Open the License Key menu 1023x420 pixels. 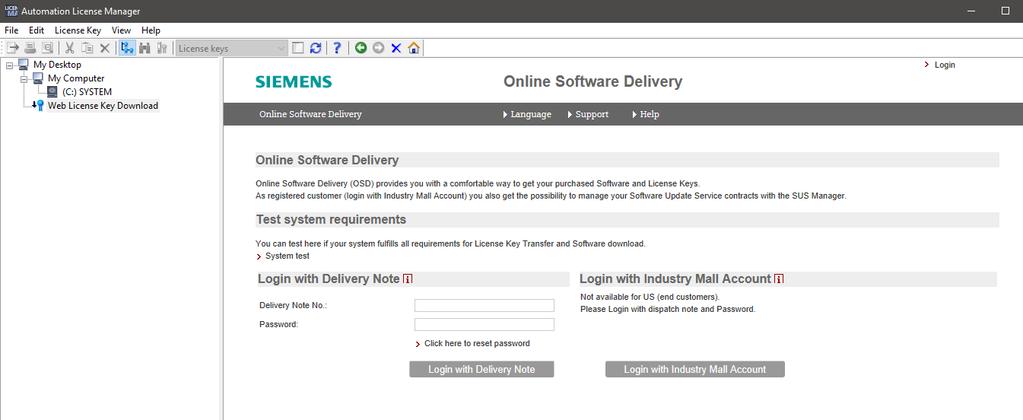click(x=78, y=30)
